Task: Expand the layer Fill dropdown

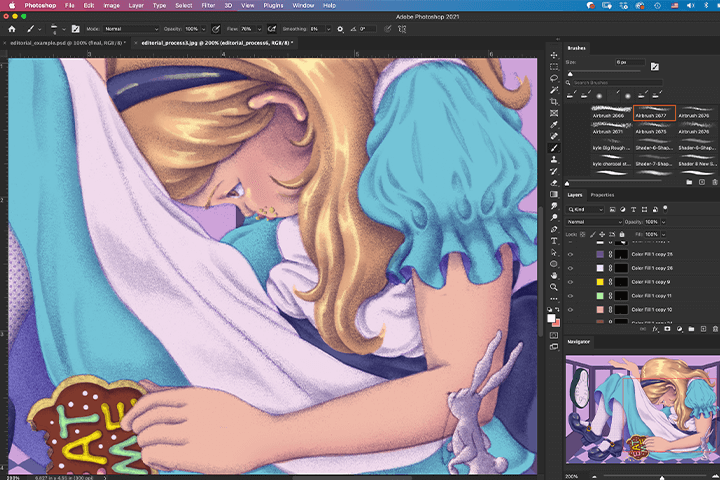Action: (664, 234)
